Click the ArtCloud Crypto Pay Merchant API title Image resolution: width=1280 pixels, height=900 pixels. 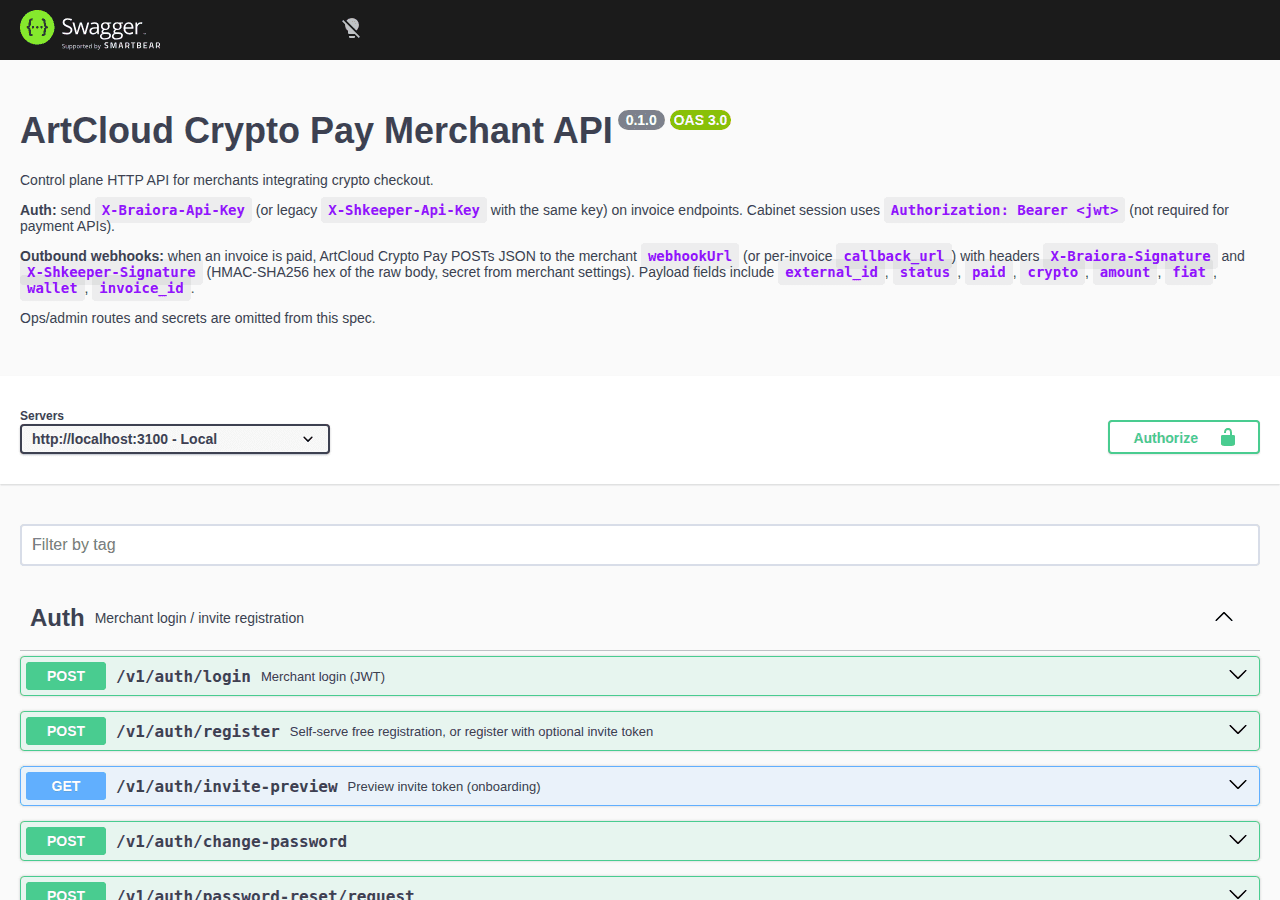click(x=316, y=131)
